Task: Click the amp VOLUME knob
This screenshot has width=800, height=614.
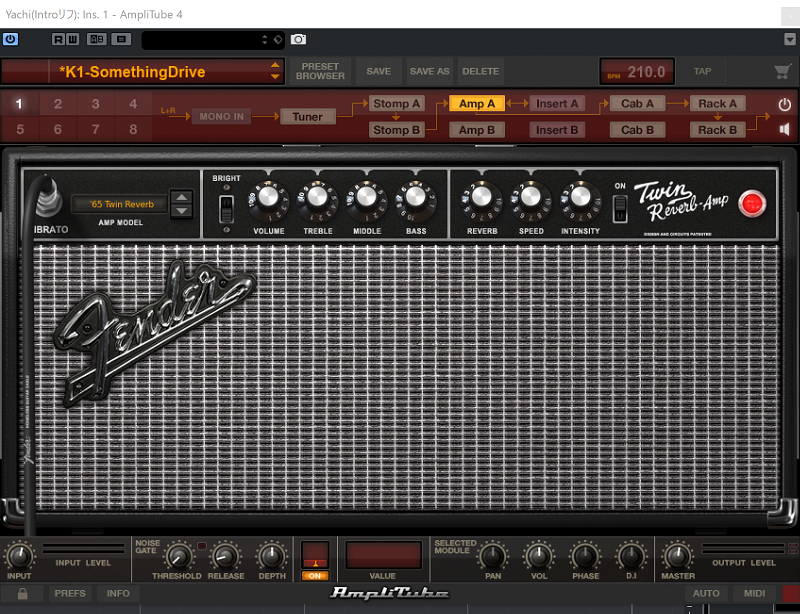Action: pyautogui.click(x=268, y=198)
